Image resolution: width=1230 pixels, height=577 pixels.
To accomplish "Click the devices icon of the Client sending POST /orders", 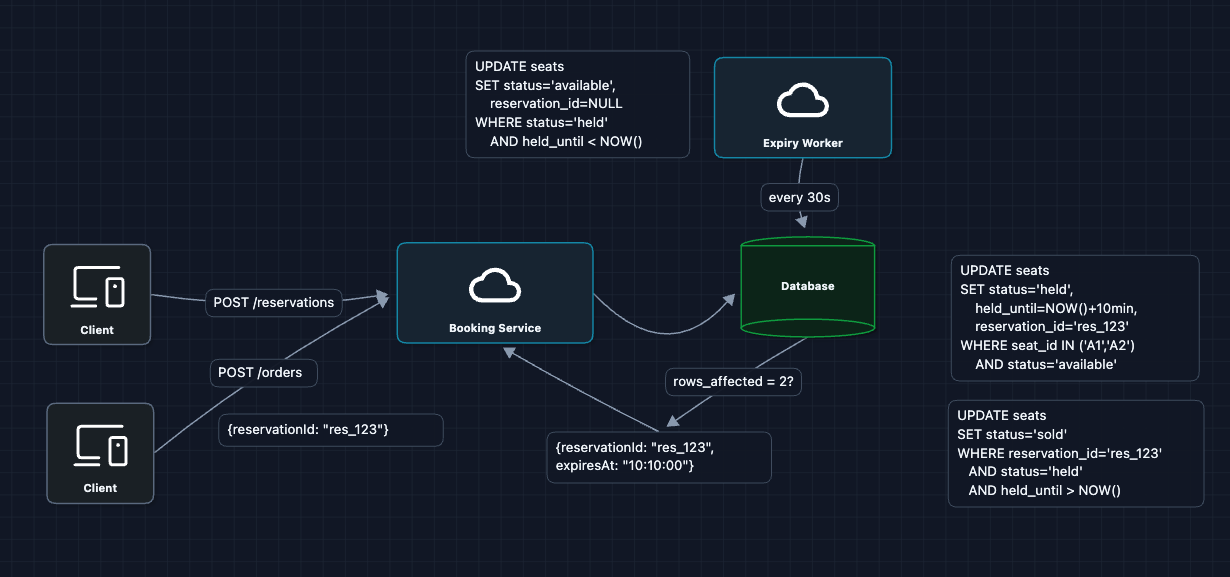I will 100,444.
